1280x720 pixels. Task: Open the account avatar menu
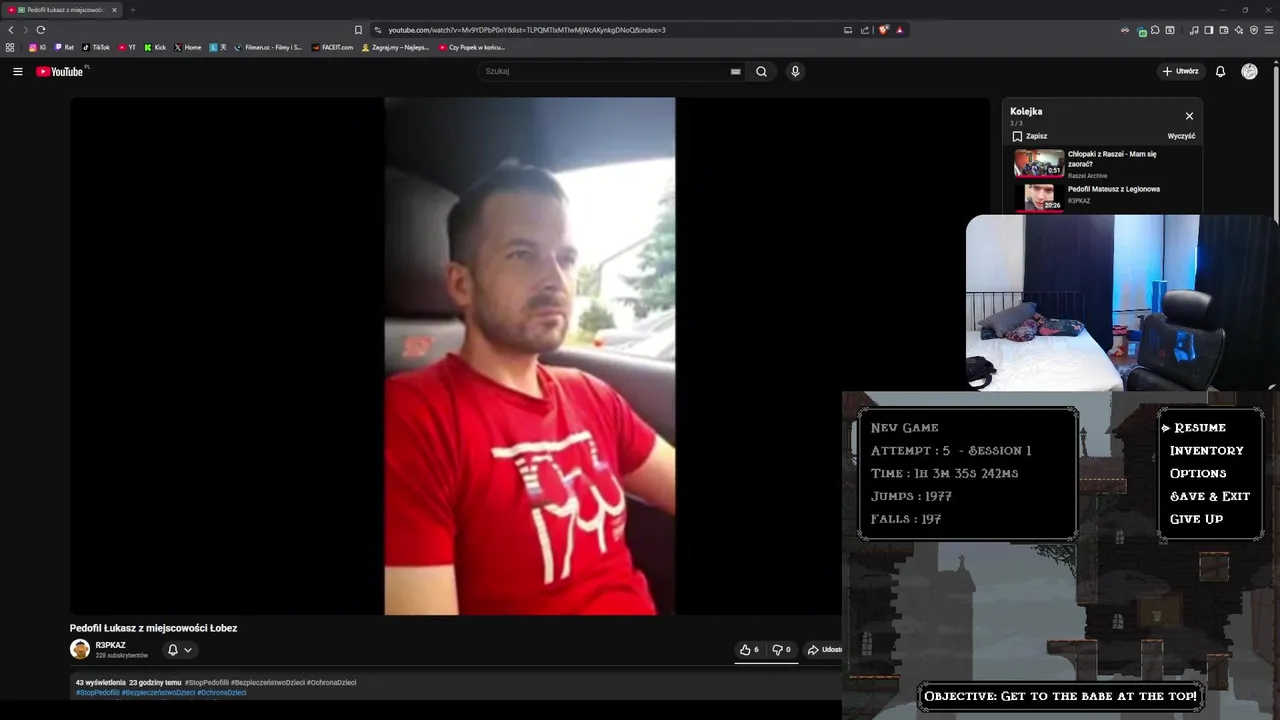coord(1249,72)
